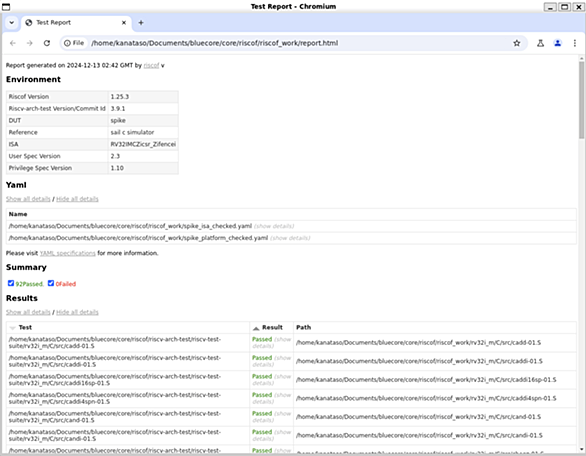The image size is (586, 456).
Task: Sort results by the Result column
Action: click(272, 327)
